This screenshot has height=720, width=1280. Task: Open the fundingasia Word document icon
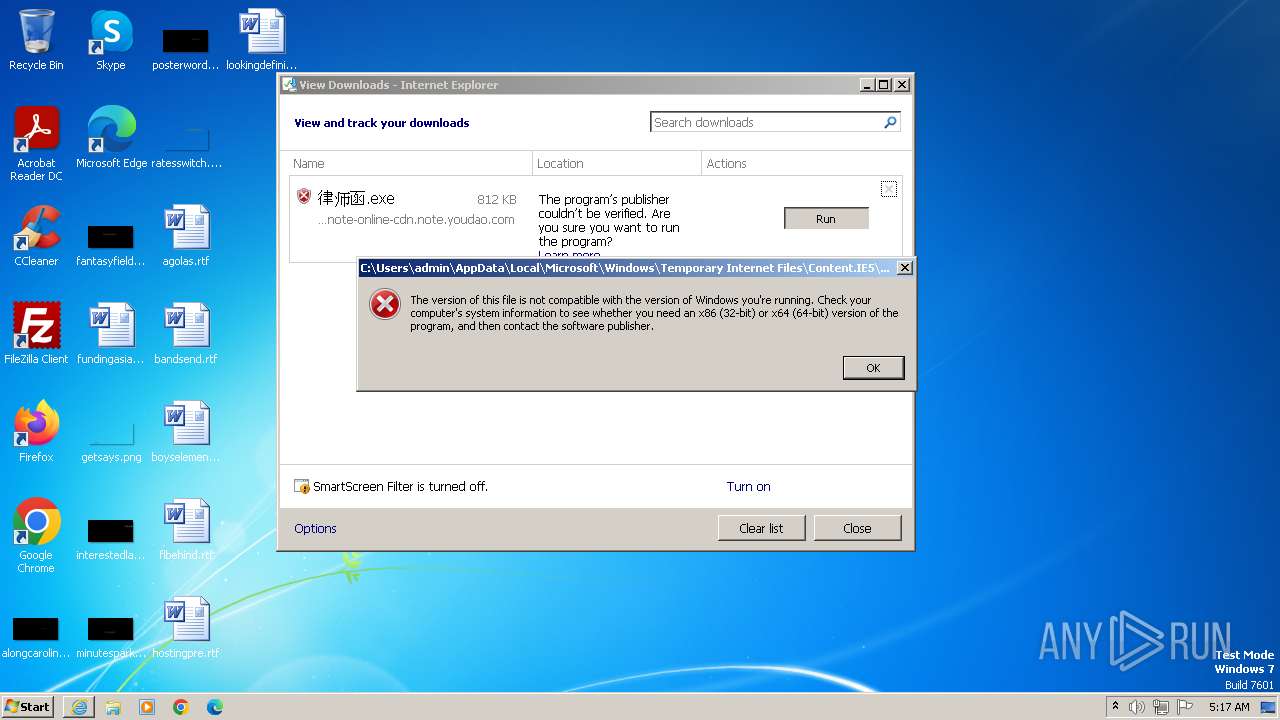pyautogui.click(x=111, y=334)
